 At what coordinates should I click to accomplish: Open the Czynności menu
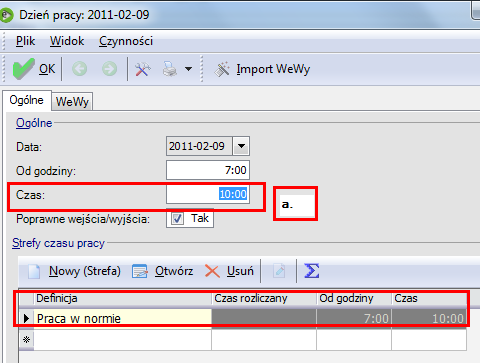(x=126, y=41)
